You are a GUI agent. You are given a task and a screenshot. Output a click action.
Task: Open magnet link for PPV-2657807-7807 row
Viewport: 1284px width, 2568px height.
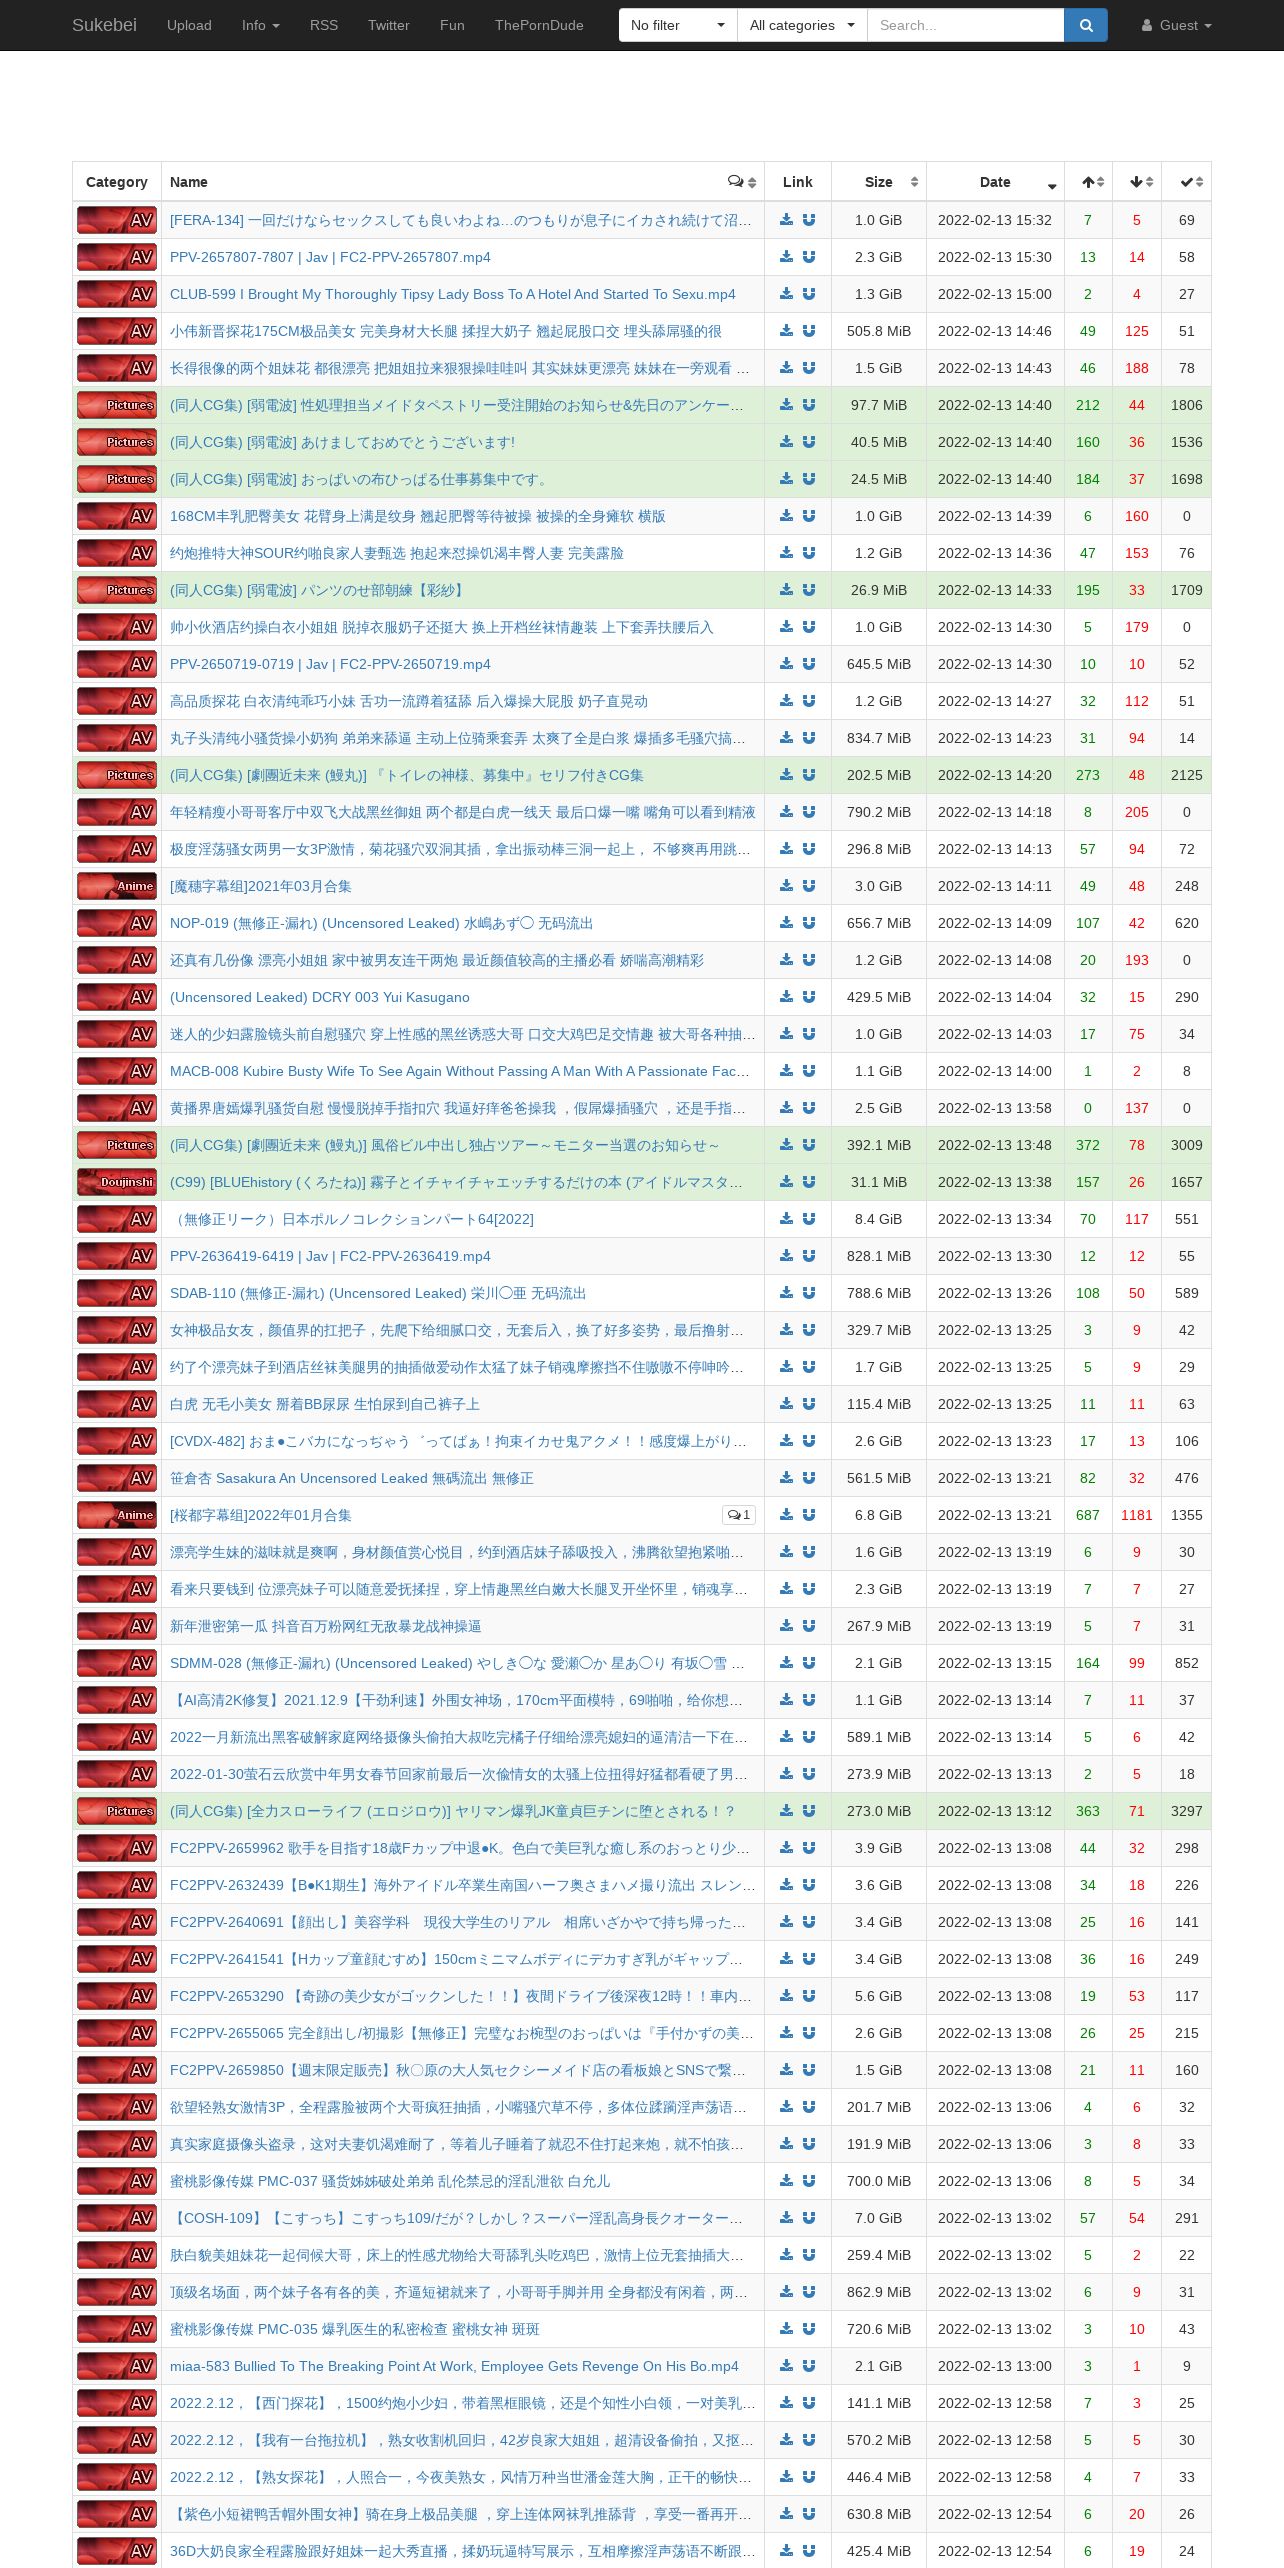pos(809,257)
